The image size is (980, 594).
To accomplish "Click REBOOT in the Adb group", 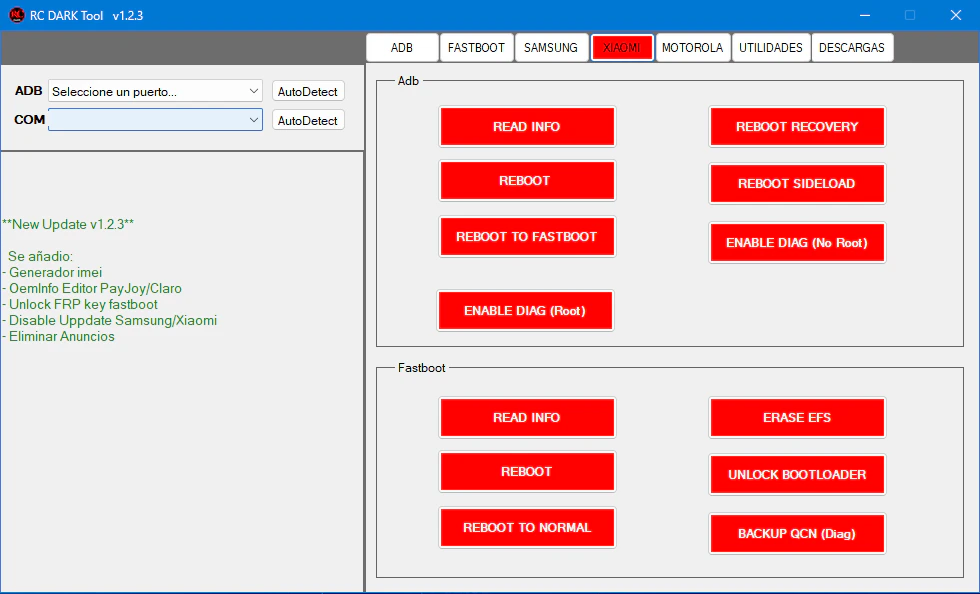I will [x=527, y=181].
